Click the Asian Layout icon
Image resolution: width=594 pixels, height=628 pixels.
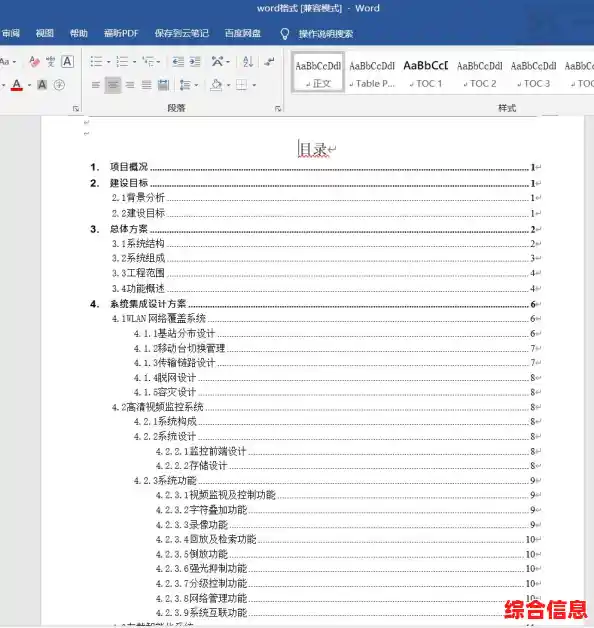click(217, 62)
